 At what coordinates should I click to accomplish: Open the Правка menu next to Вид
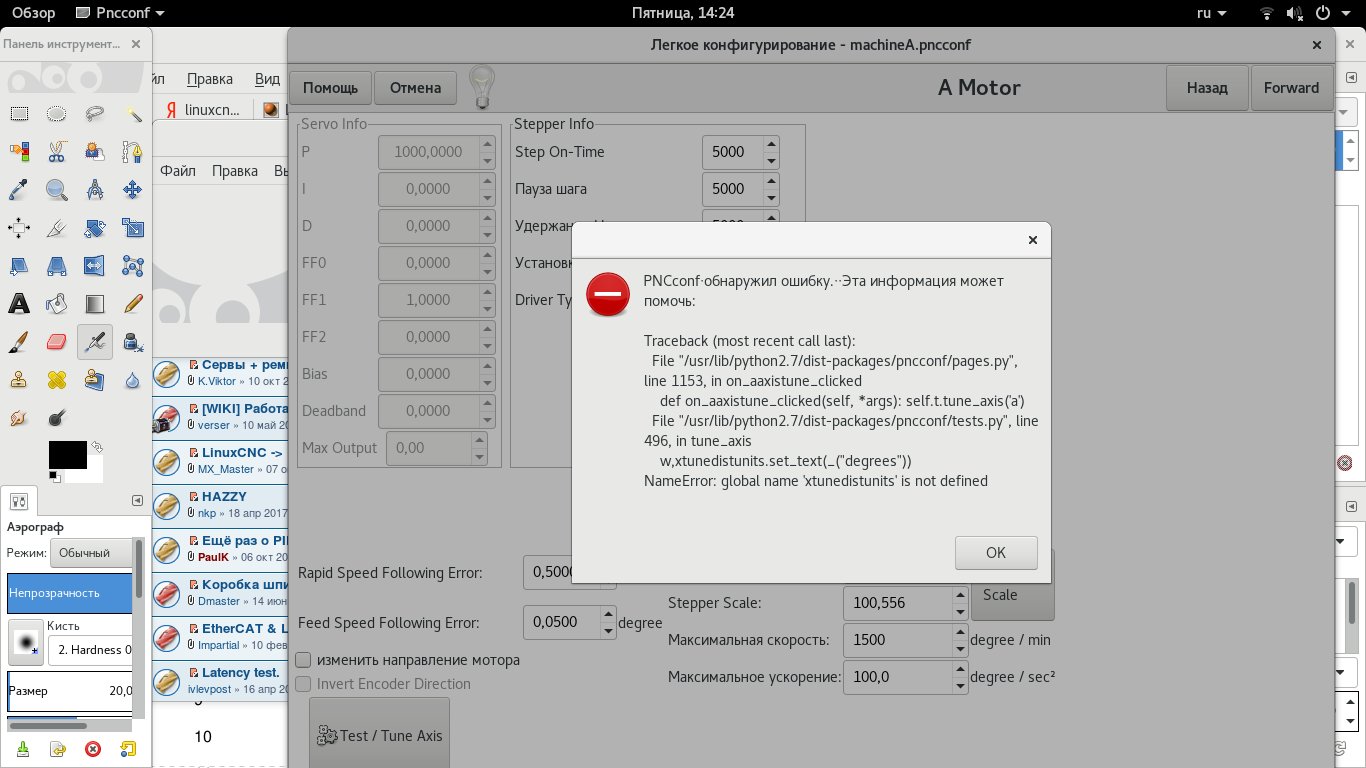click(x=210, y=79)
